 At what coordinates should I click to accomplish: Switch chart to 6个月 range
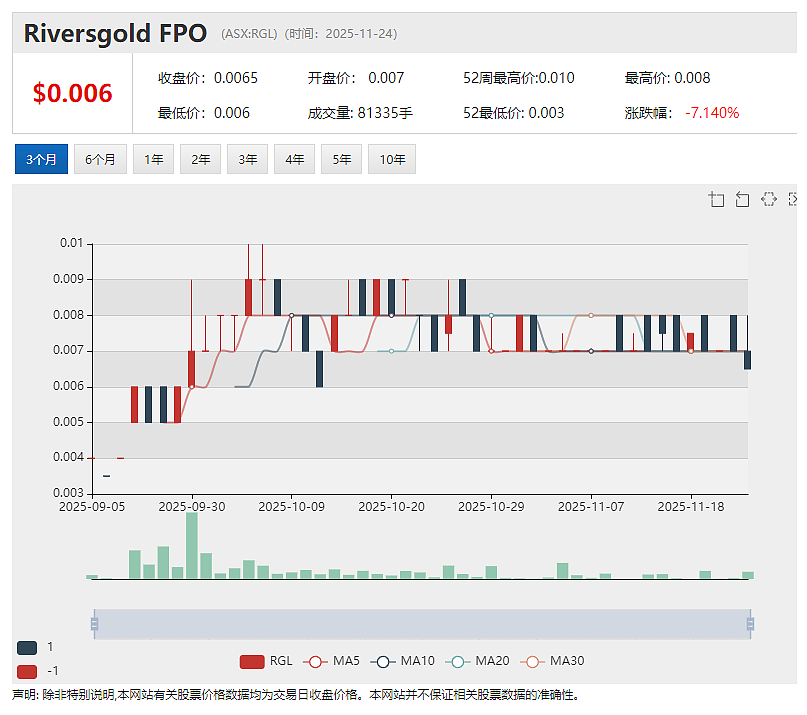pyautogui.click(x=100, y=159)
